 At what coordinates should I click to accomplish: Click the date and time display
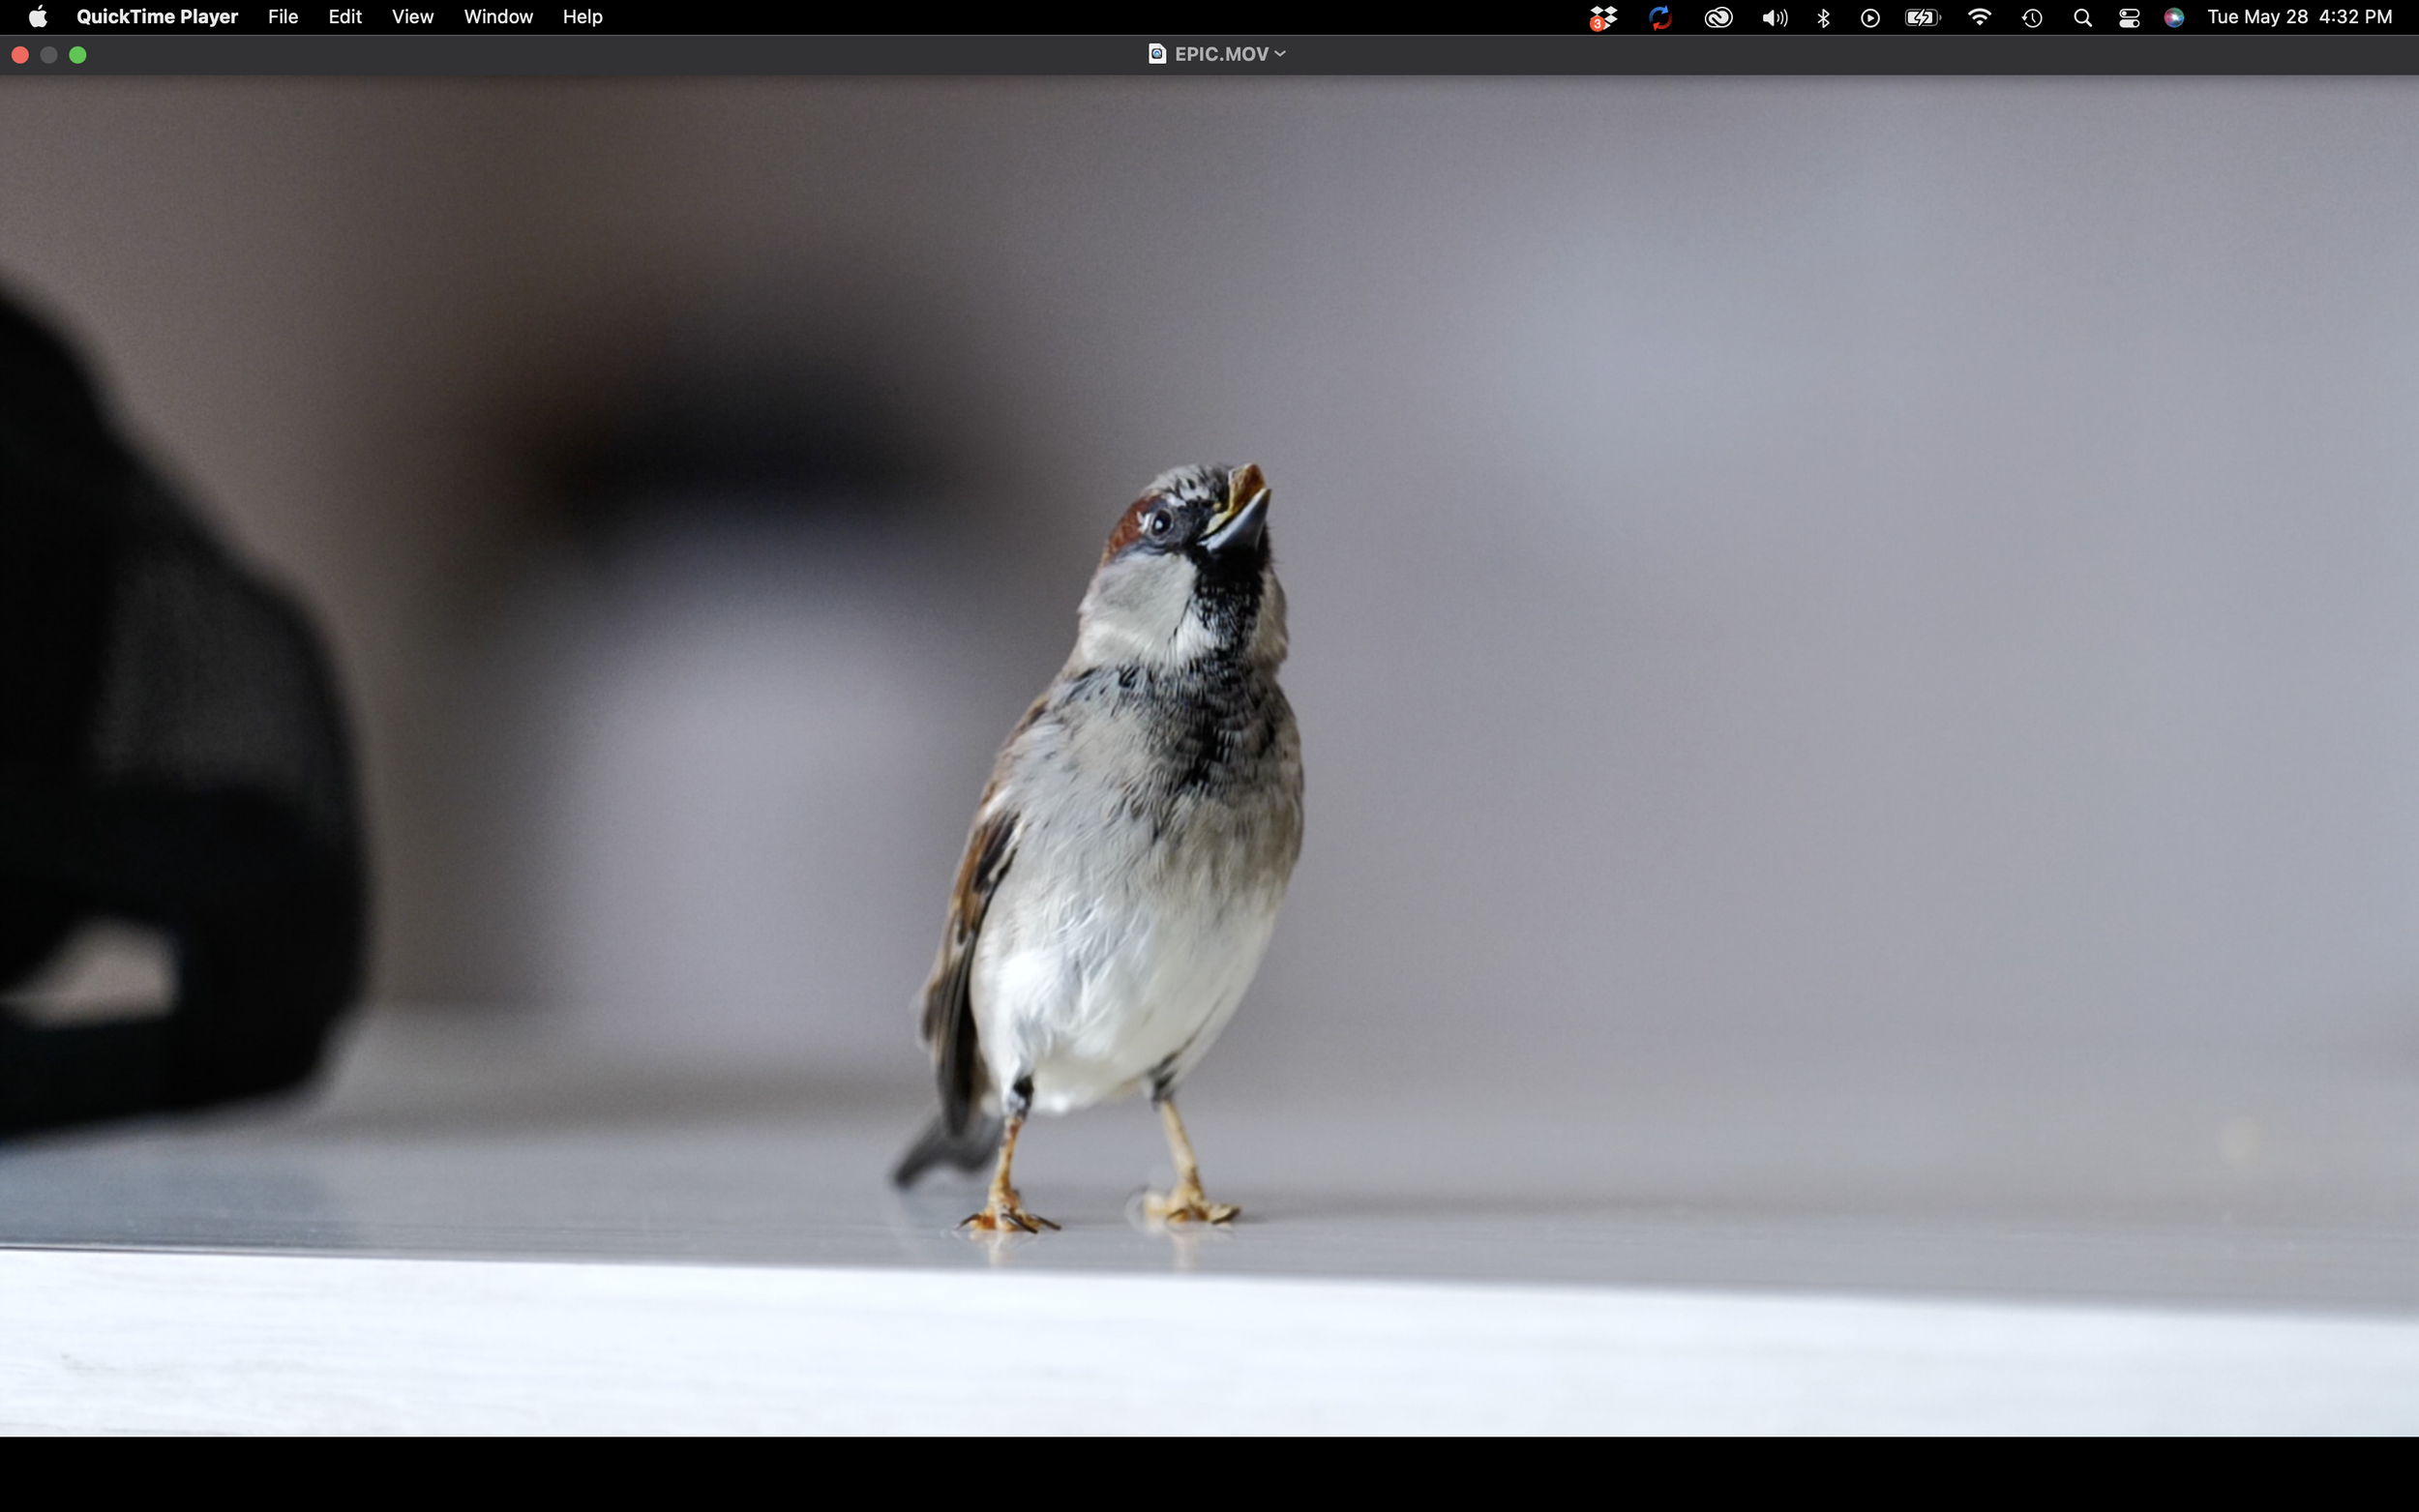coord(2298,17)
